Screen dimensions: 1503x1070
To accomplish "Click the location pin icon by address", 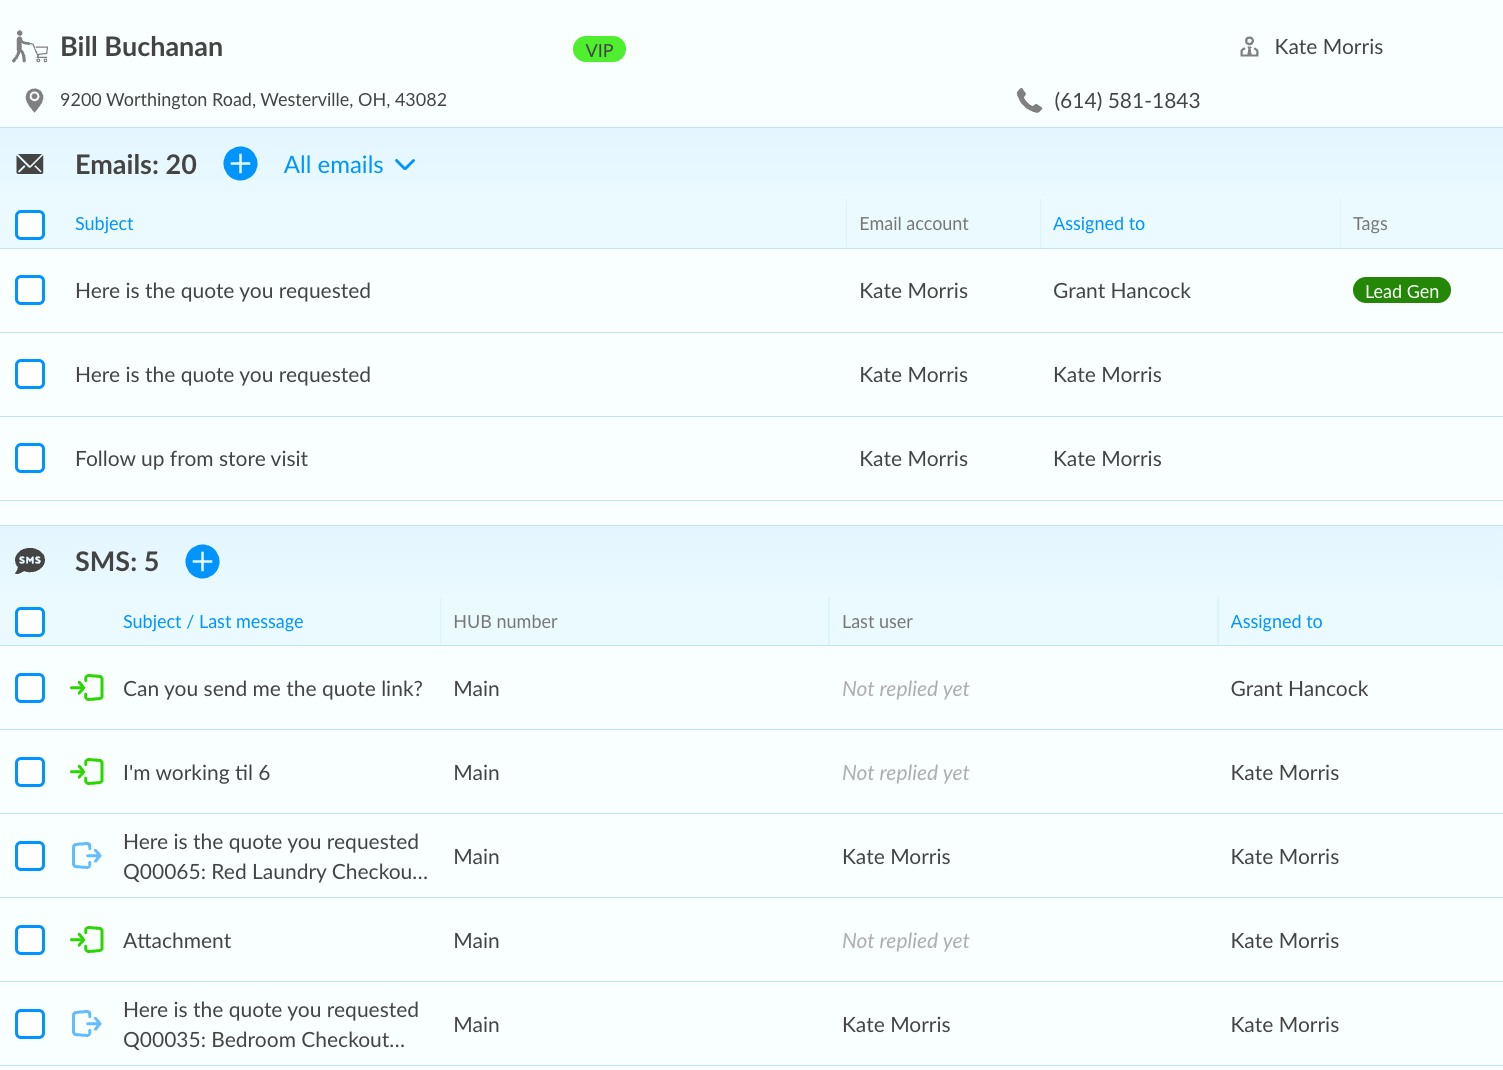I will (x=34, y=100).
